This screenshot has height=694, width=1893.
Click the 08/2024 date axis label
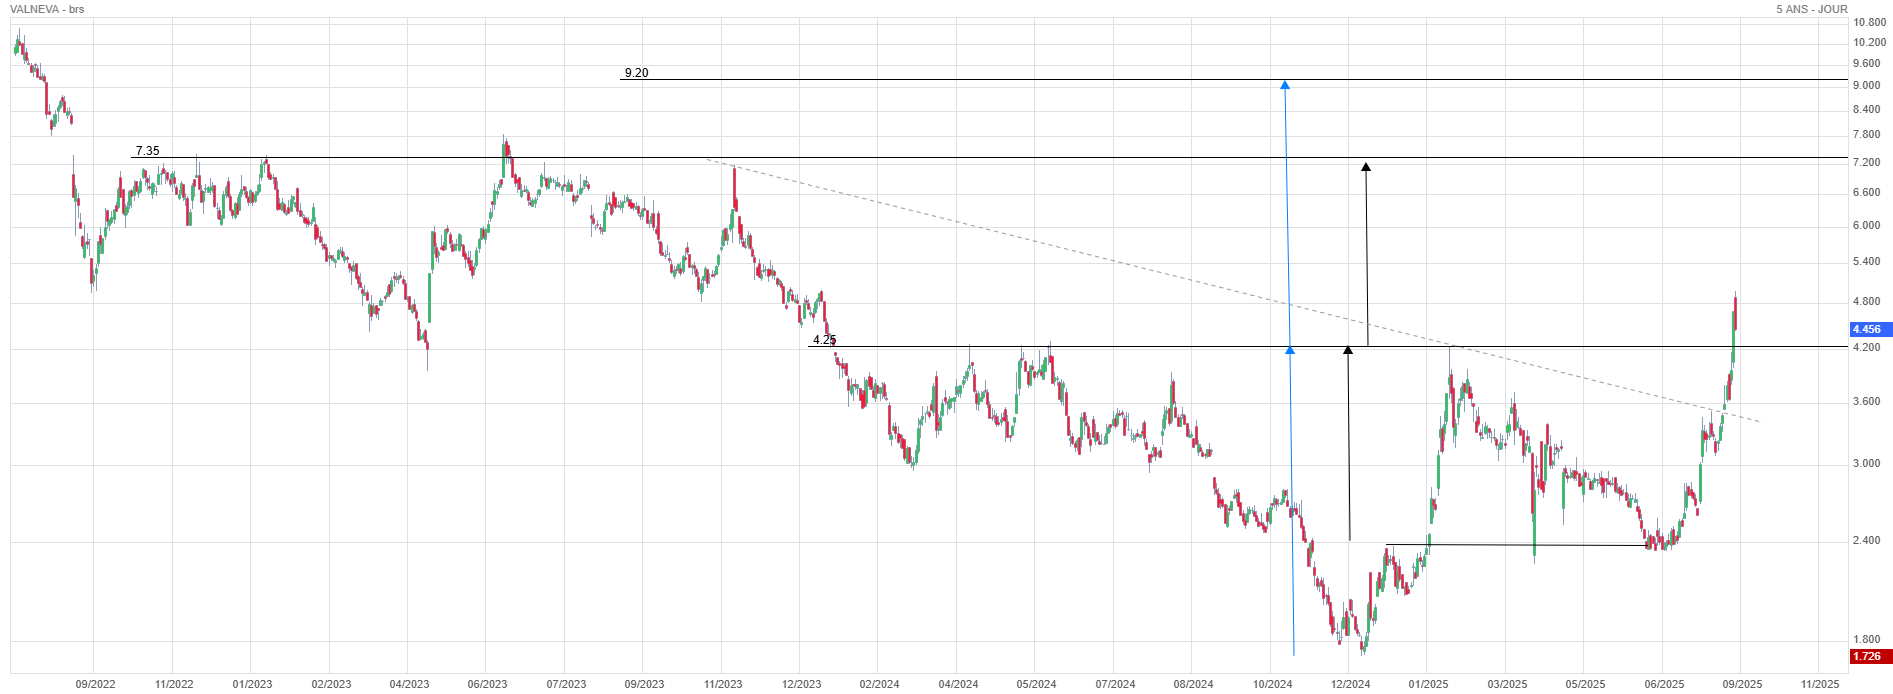click(1193, 684)
